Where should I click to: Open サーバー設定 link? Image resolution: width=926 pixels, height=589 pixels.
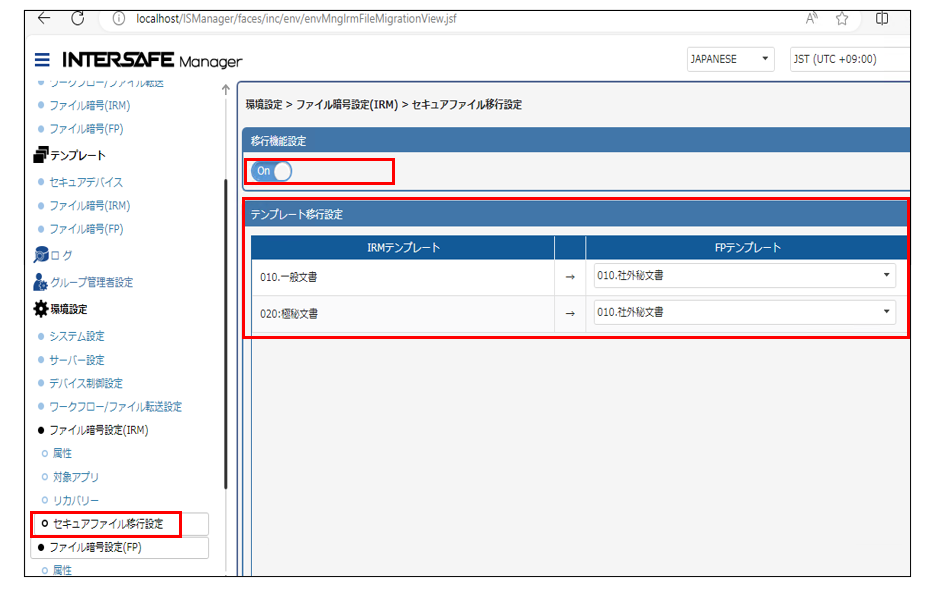pyautogui.click(x=77, y=360)
